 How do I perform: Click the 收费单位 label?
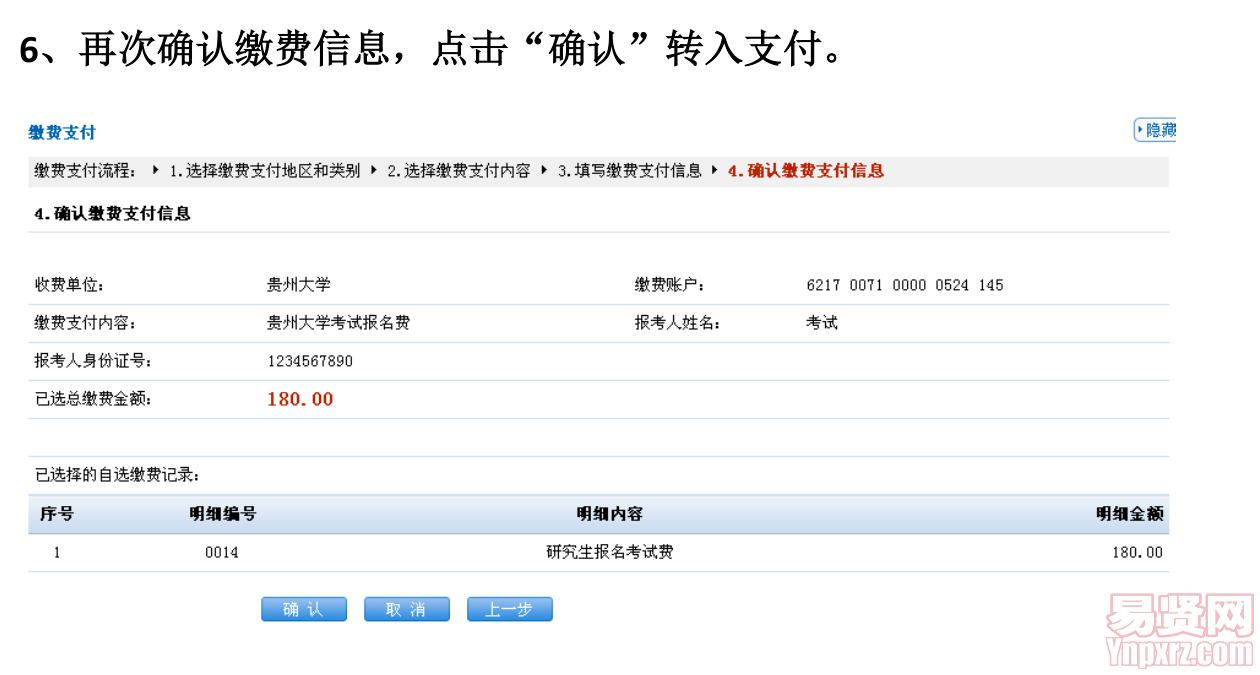click(x=69, y=285)
